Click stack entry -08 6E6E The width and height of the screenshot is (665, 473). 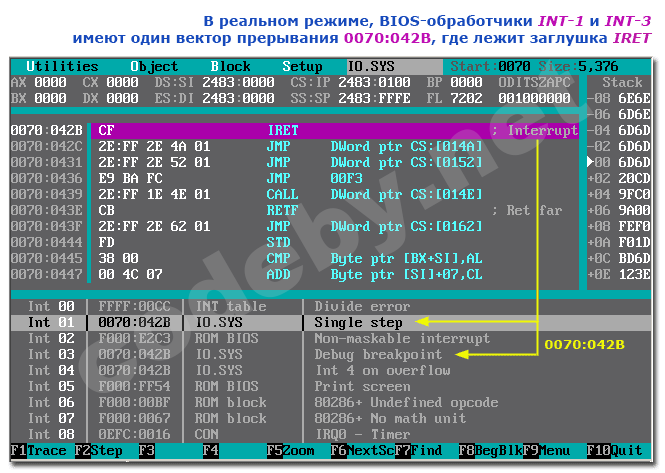(x=619, y=98)
